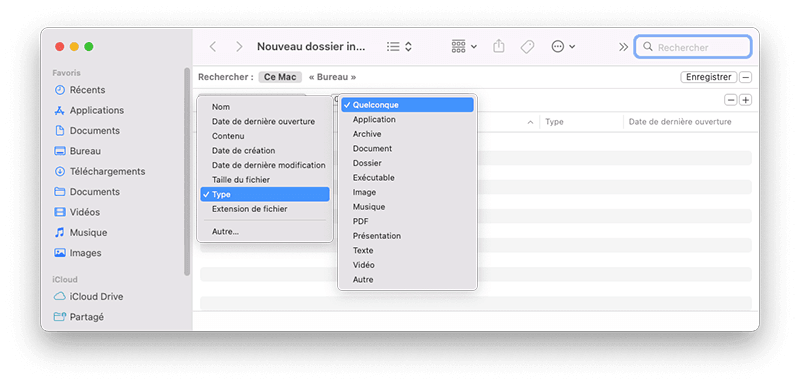Sort by Date de dernière ouverture column

tap(680, 122)
